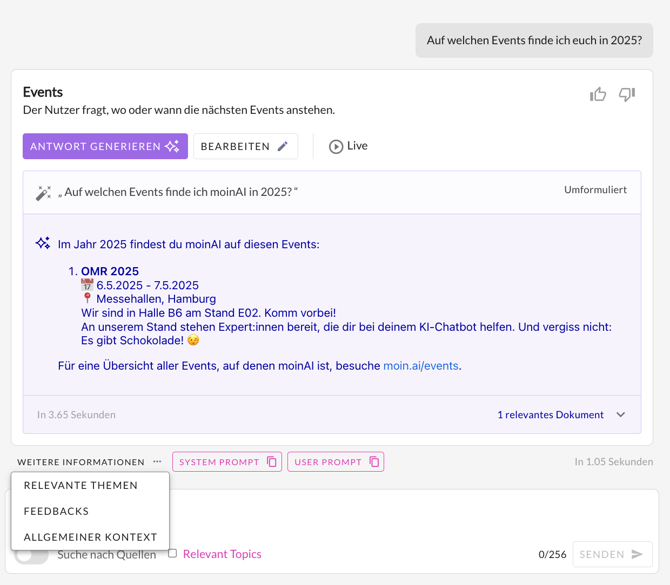This screenshot has height=585, width=670.
Task: Click the thumbs down icon
Action: (627, 95)
